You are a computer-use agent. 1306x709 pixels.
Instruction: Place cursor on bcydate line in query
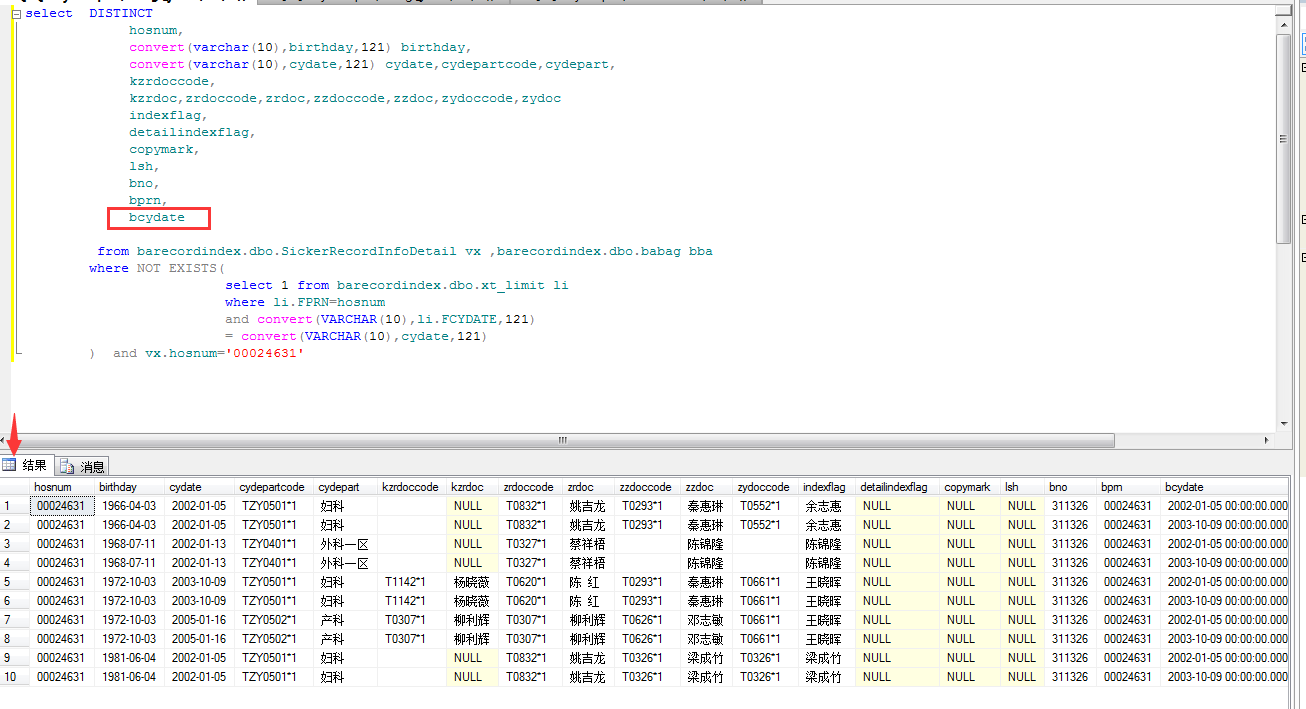[x=157, y=217]
